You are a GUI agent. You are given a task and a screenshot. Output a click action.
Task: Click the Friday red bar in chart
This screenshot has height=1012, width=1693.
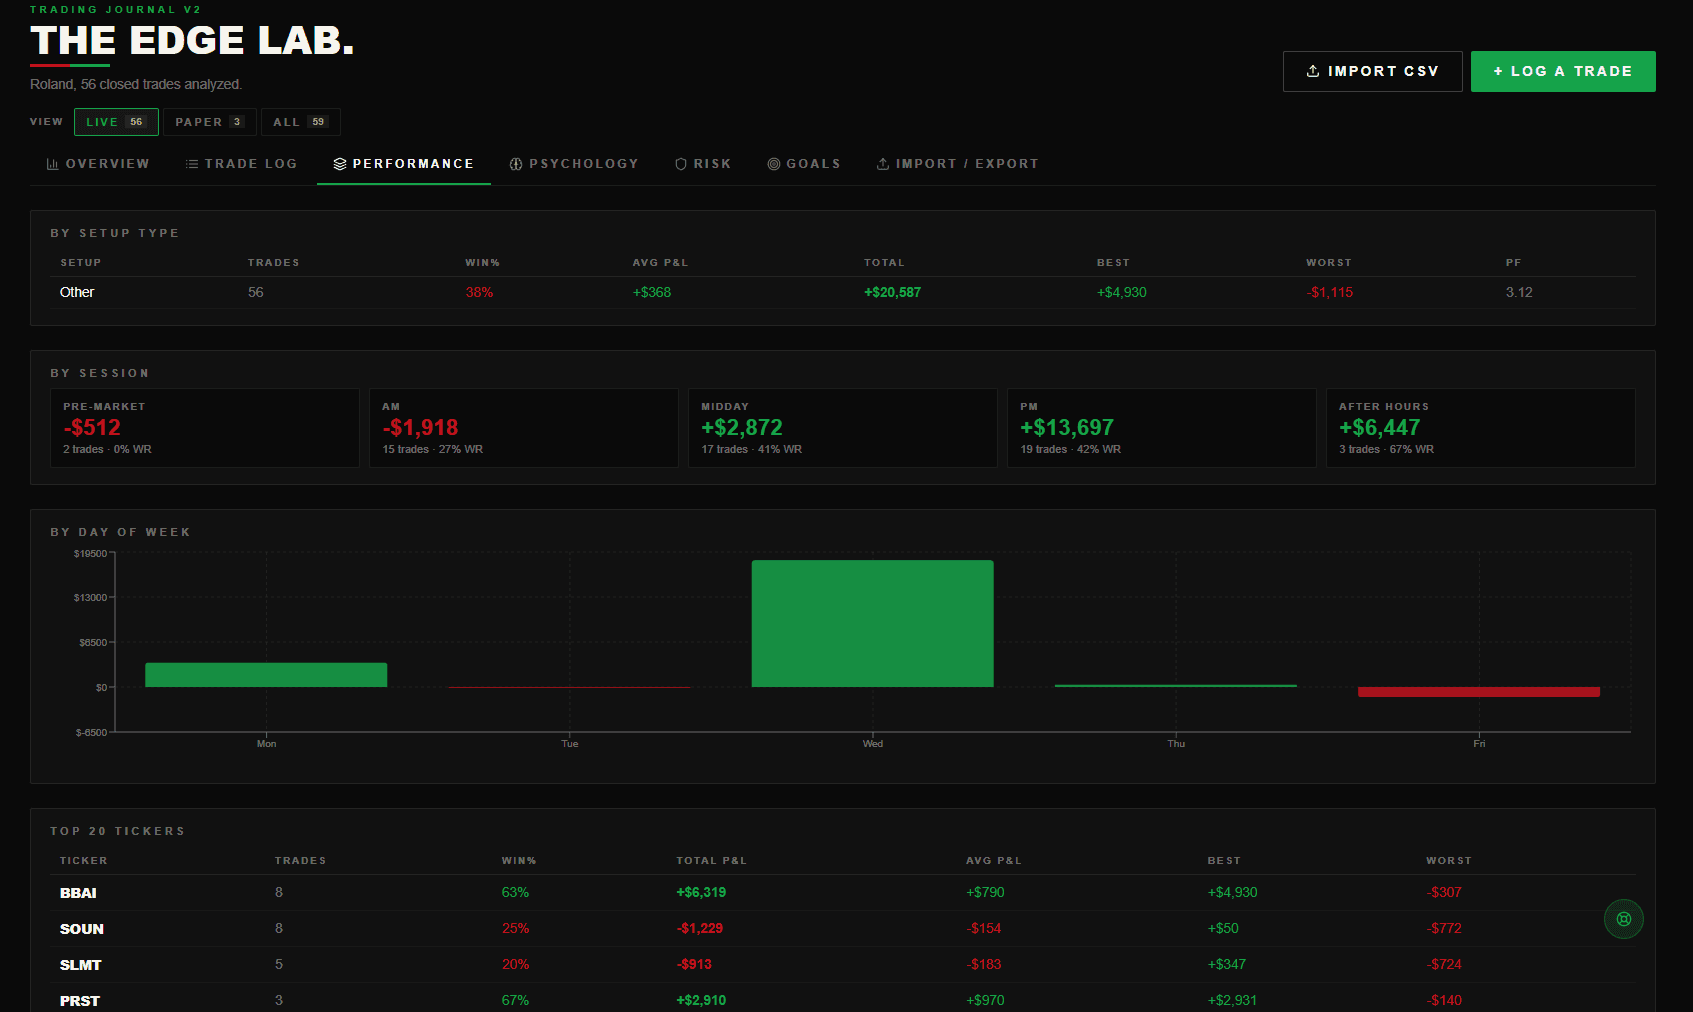pyautogui.click(x=1479, y=692)
